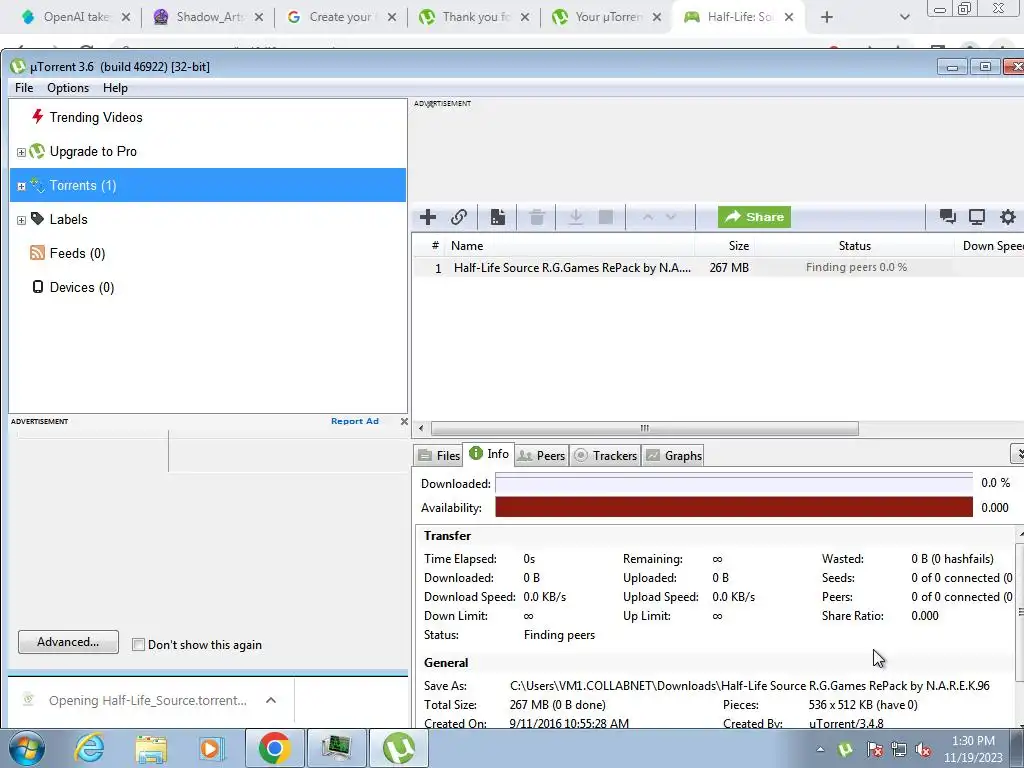The width and height of the screenshot is (1024, 768).
Task: Check Don't show this again
Action: click(x=138, y=645)
